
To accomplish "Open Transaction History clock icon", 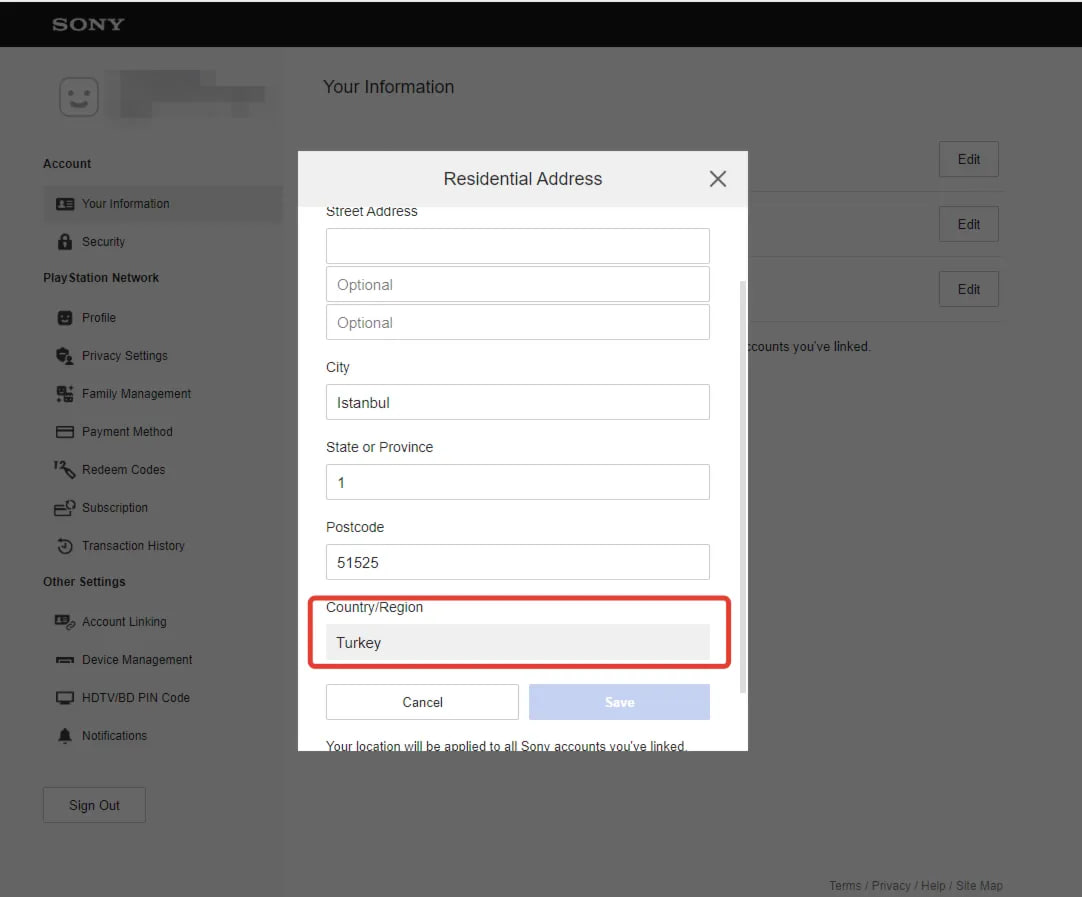I will click(x=65, y=546).
